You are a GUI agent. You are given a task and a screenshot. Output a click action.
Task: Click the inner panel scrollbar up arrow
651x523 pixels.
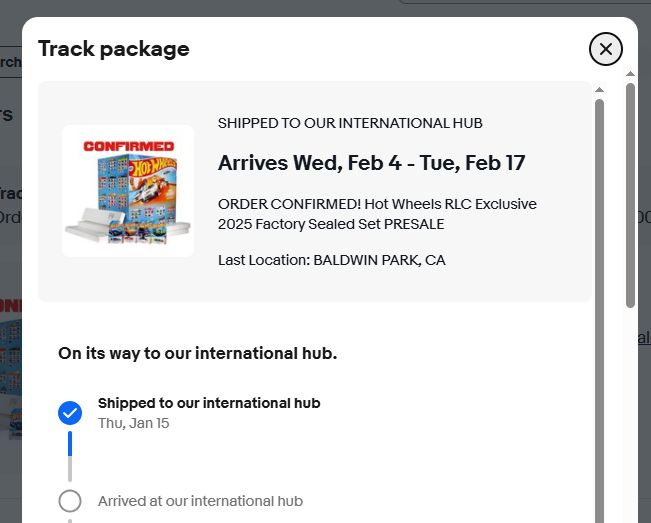click(599, 90)
